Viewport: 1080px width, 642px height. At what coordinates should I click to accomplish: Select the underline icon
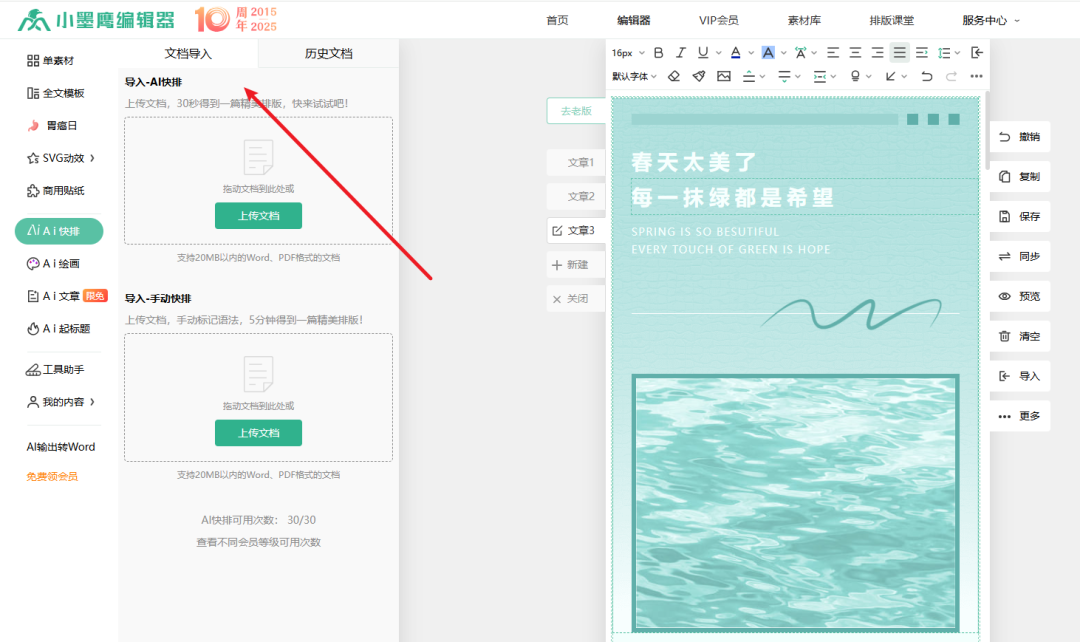pos(703,51)
